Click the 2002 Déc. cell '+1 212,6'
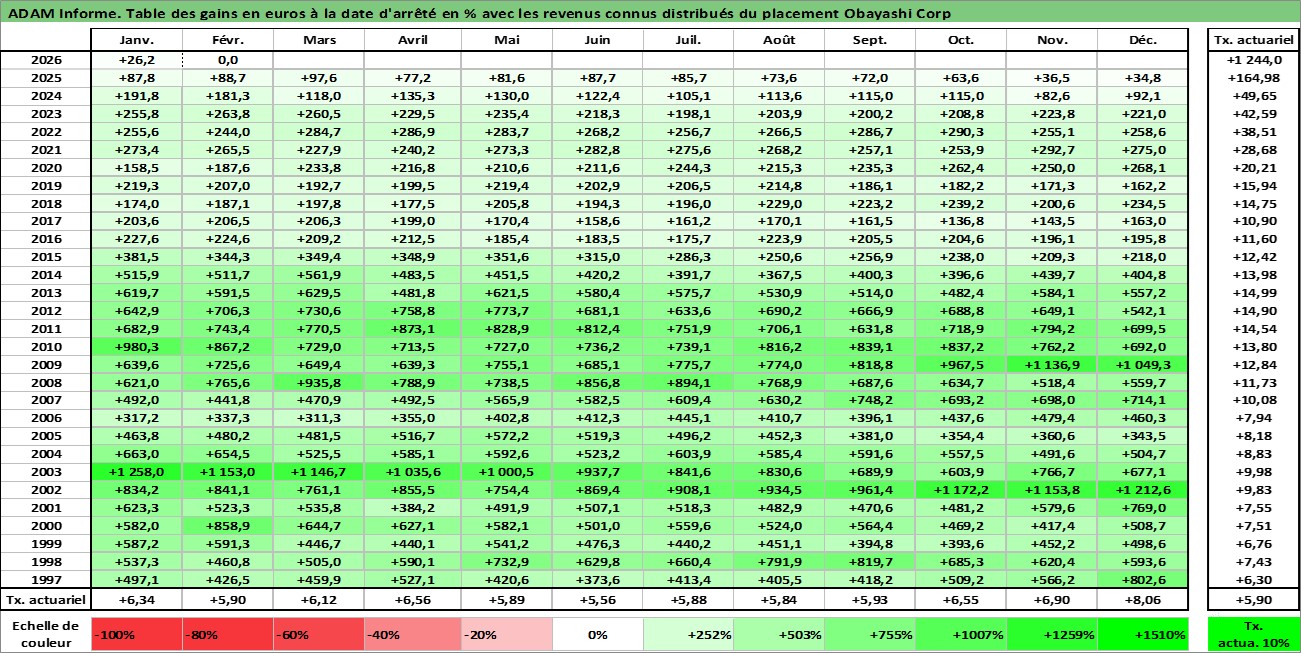Viewport: 1301px width, 653px height. [1143, 490]
